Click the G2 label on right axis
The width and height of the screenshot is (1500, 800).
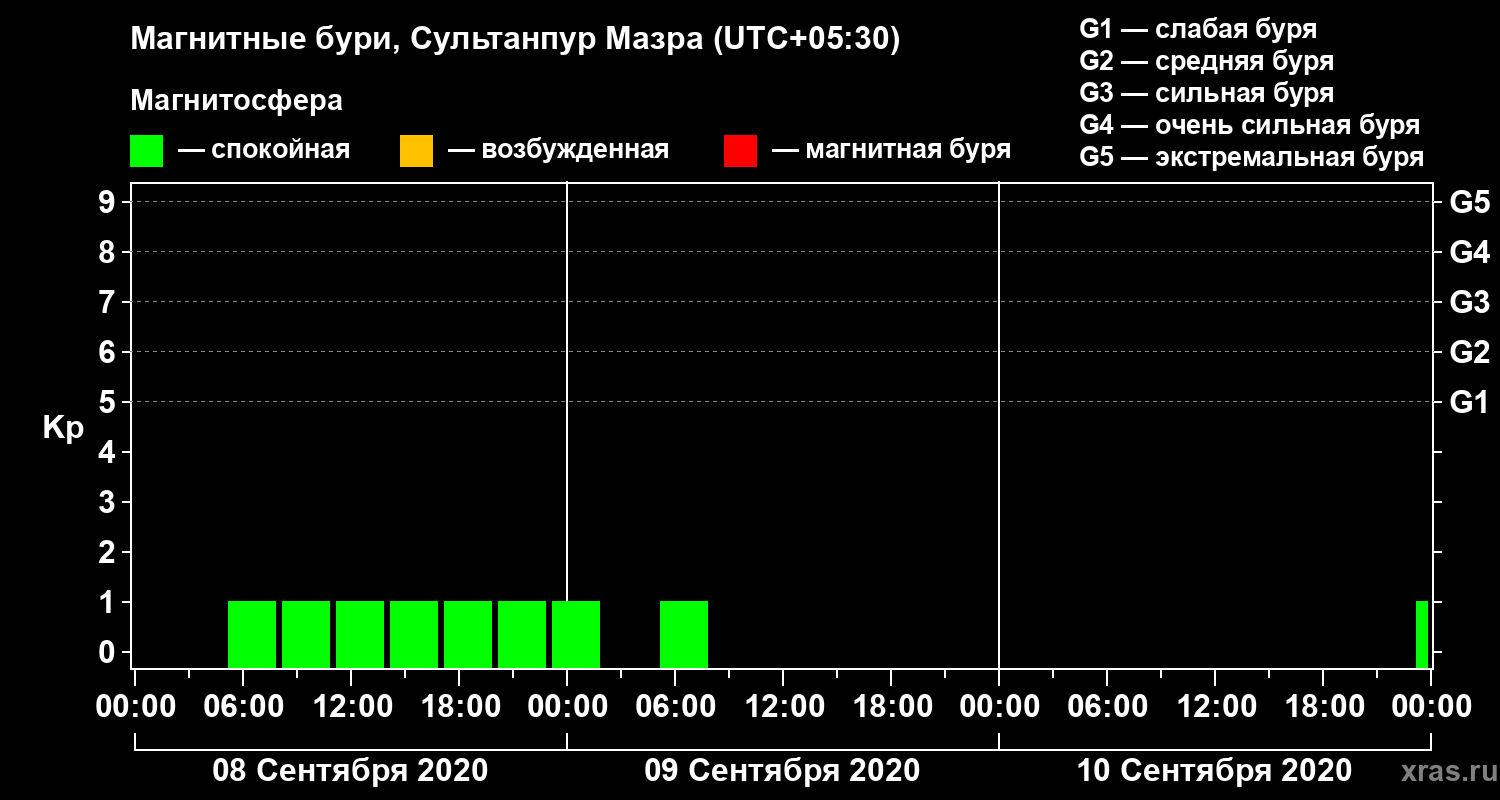[1469, 353]
